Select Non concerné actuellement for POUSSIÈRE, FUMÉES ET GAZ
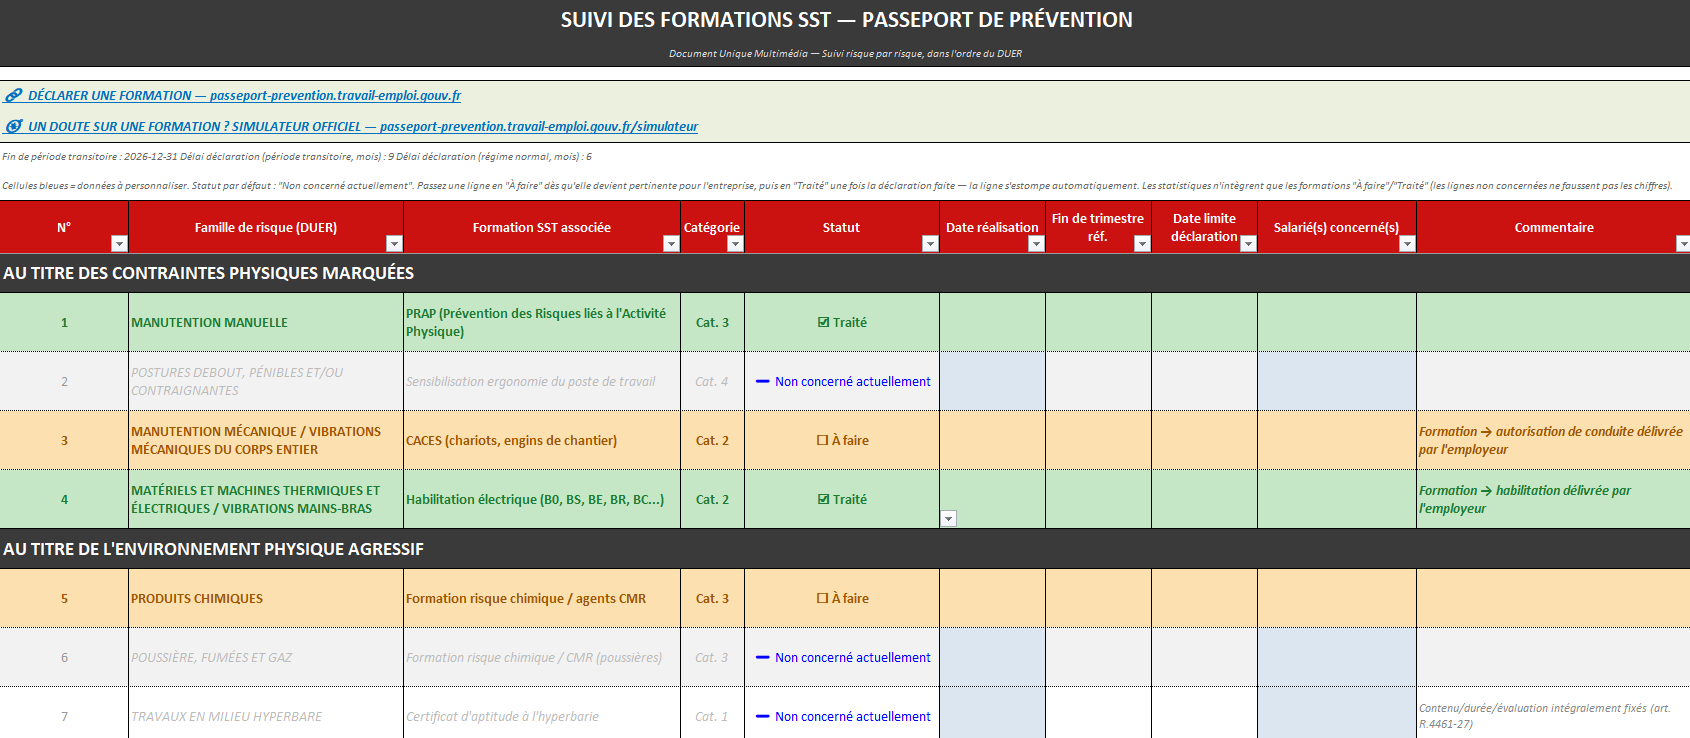The image size is (1690, 738). (x=842, y=657)
